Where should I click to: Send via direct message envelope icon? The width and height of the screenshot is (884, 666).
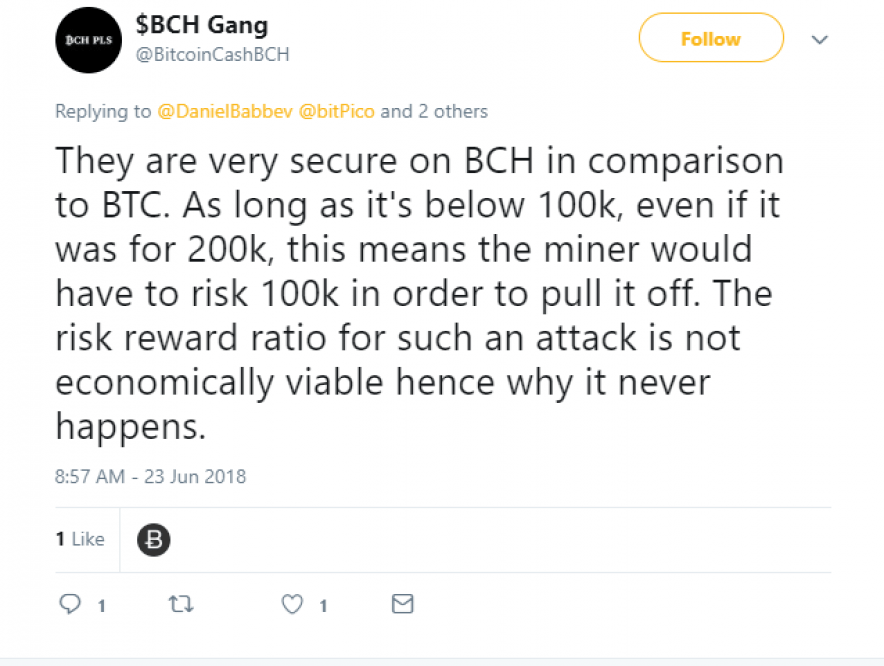[402, 604]
